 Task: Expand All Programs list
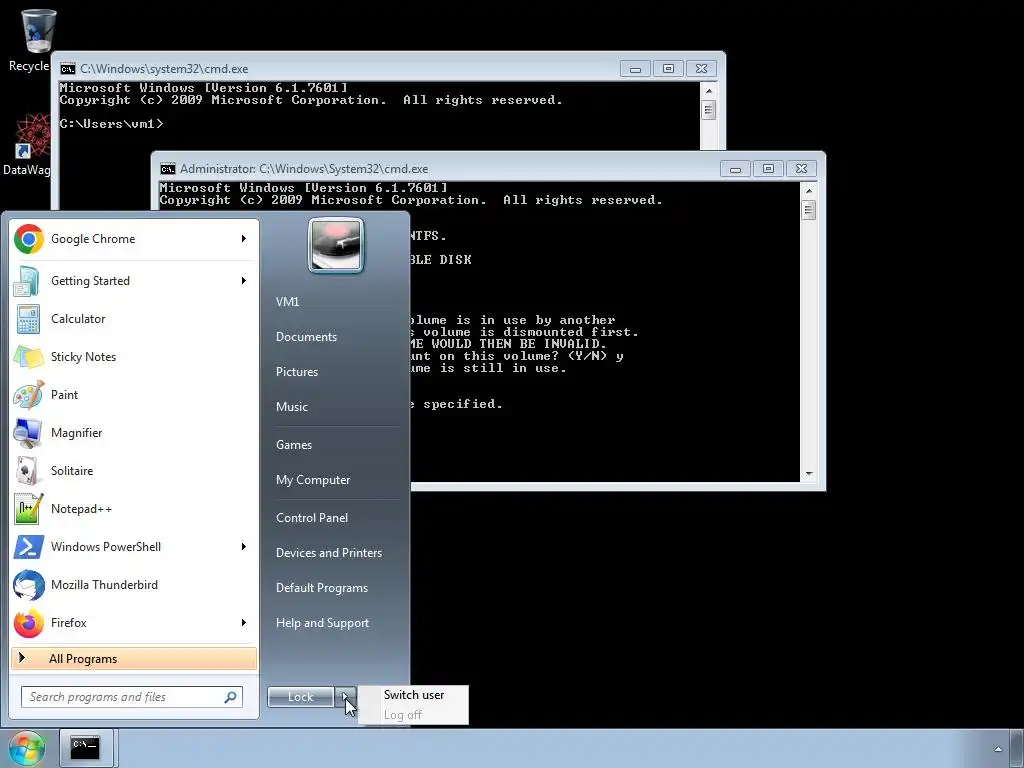pyautogui.click(x=134, y=658)
